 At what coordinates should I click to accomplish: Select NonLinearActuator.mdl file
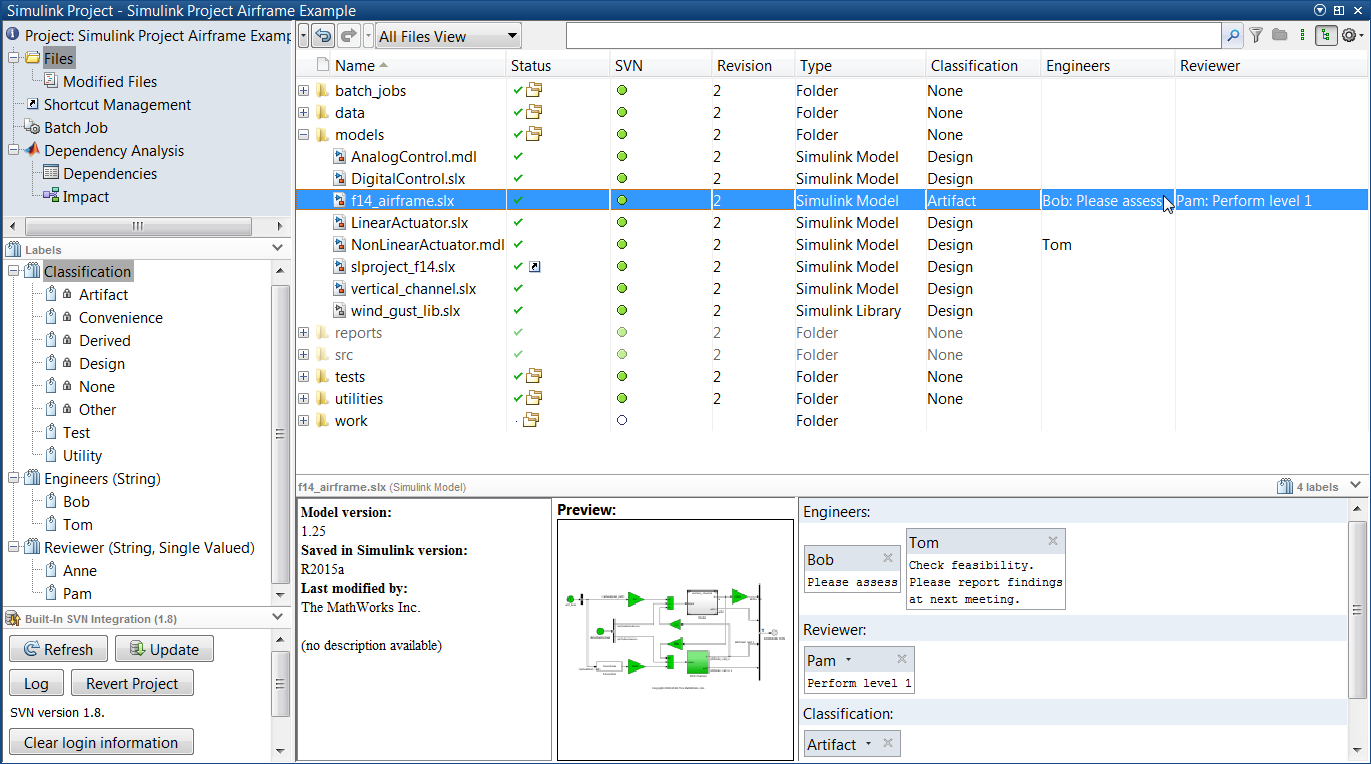(427, 244)
